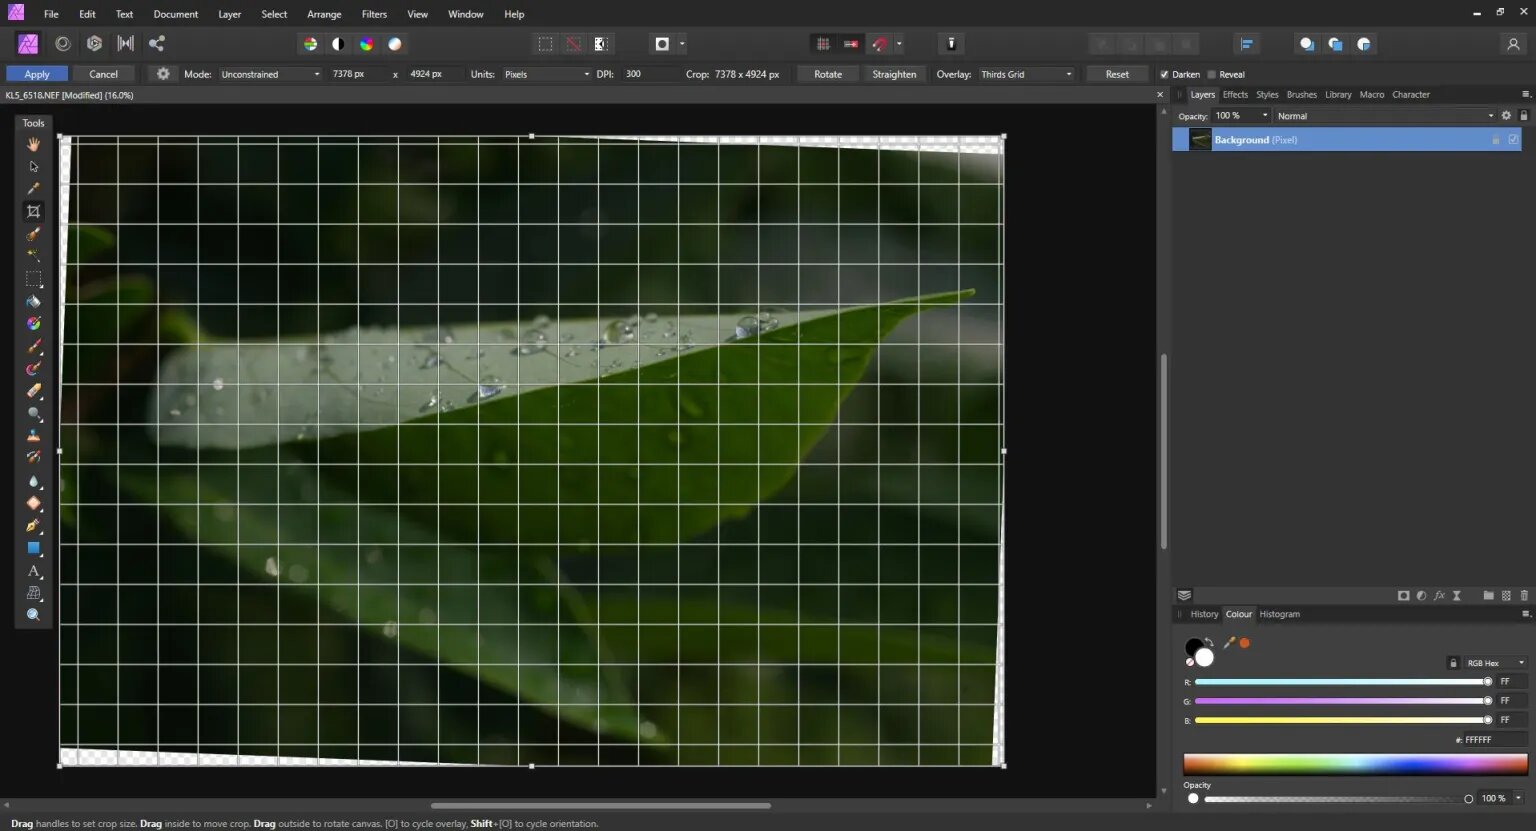This screenshot has width=1536, height=831.
Task: Select the Artistic Text tool
Action: [33, 571]
